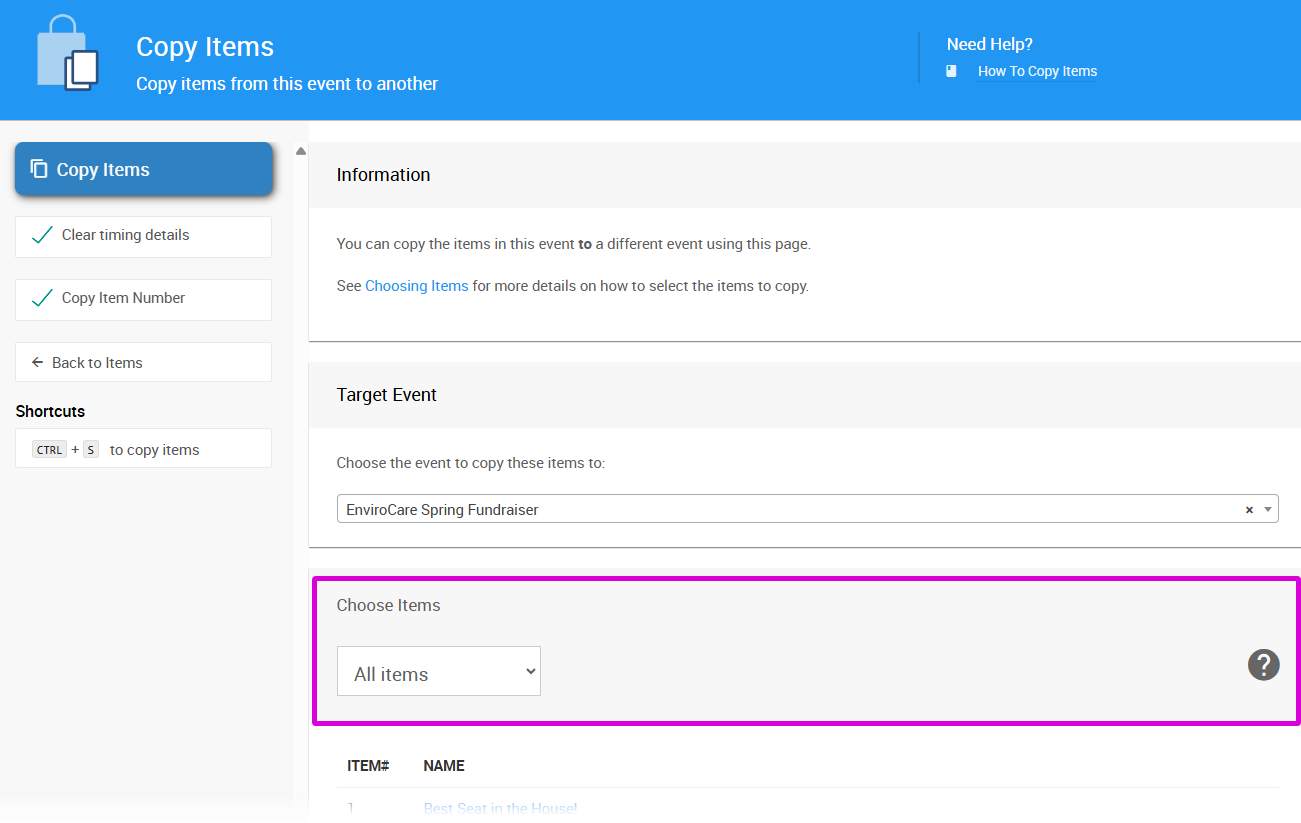Open the All items dropdown
Image resolution: width=1301 pixels, height=823 pixels.
click(438, 672)
